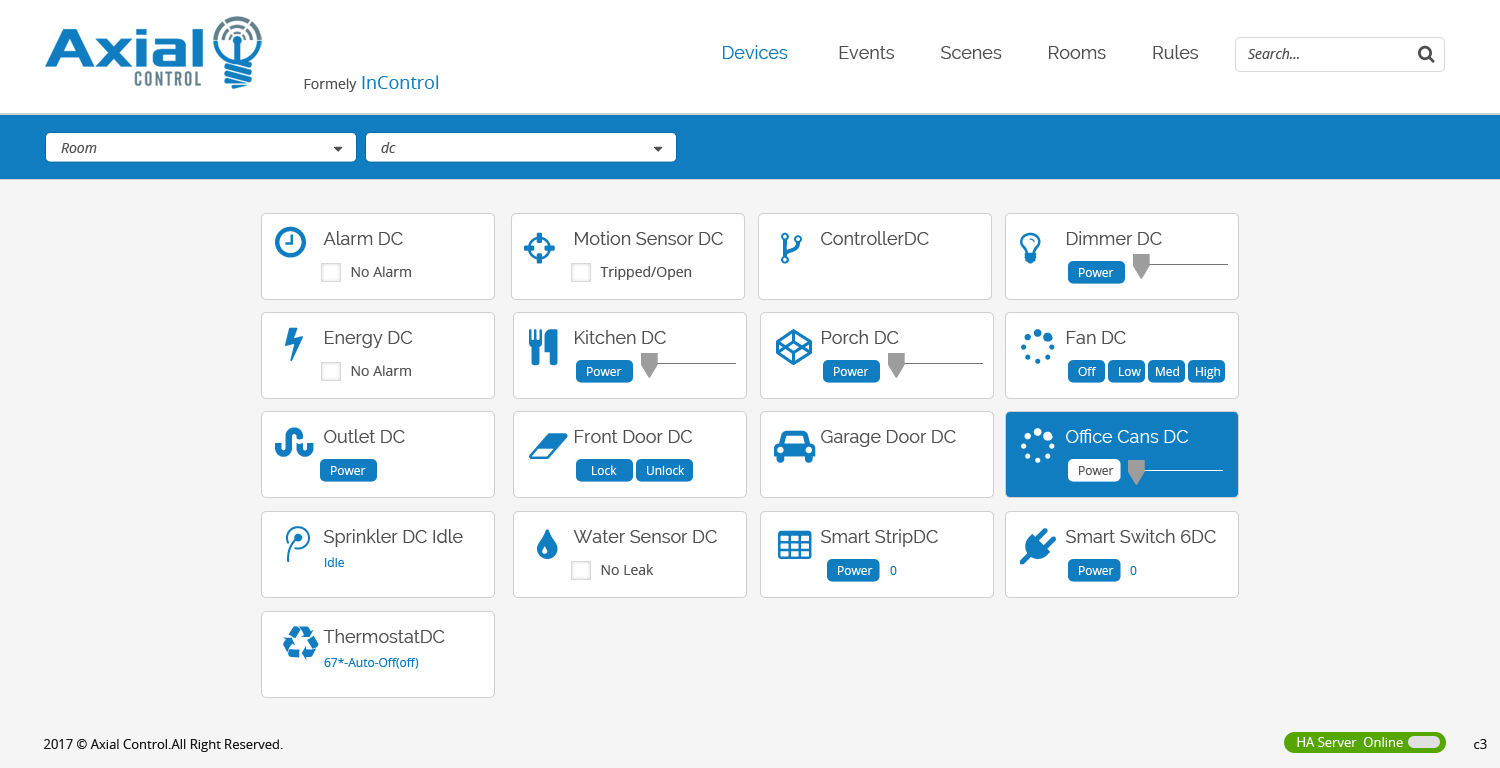Click the InControl link
The width and height of the screenshot is (1500, 768).
pos(400,83)
